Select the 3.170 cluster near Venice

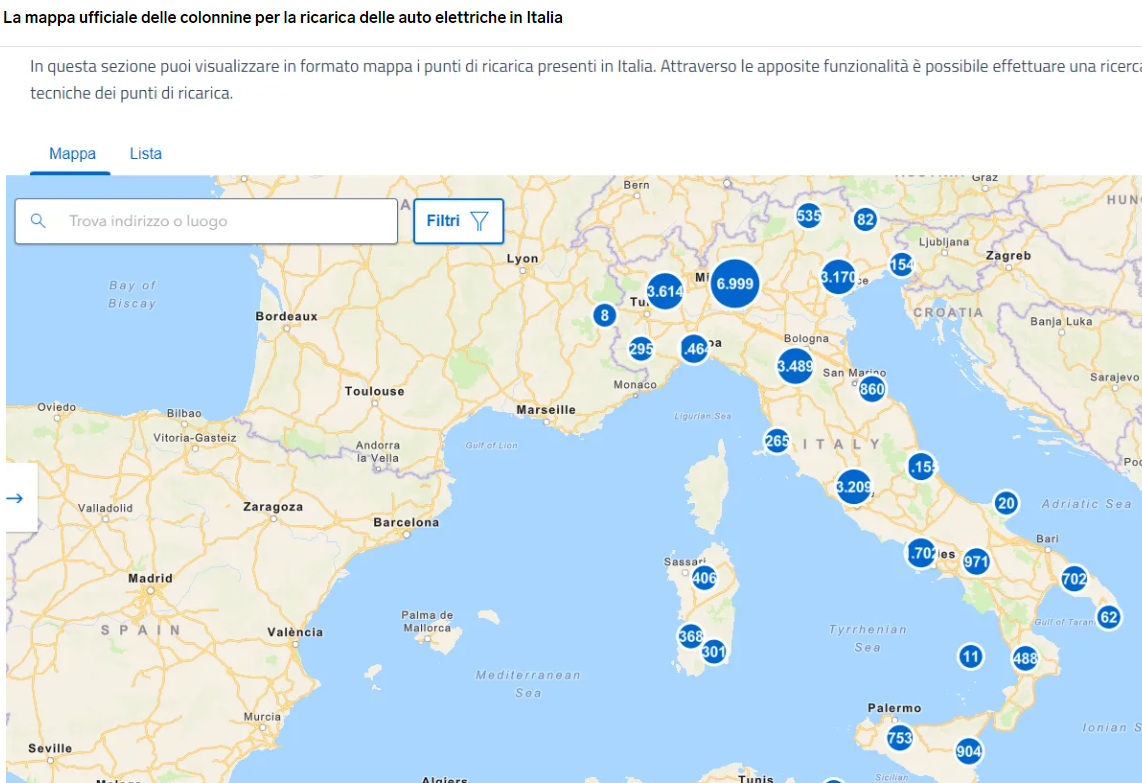click(x=838, y=277)
